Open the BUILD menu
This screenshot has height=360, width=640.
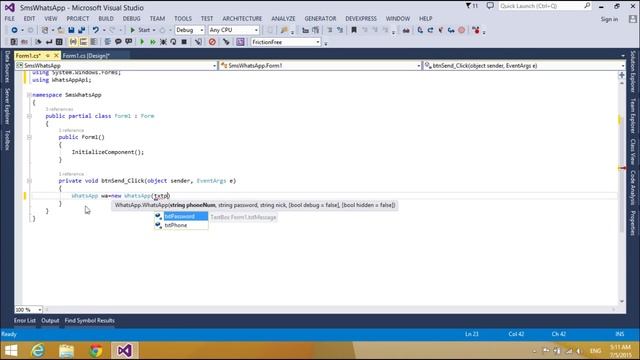click(106, 19)
